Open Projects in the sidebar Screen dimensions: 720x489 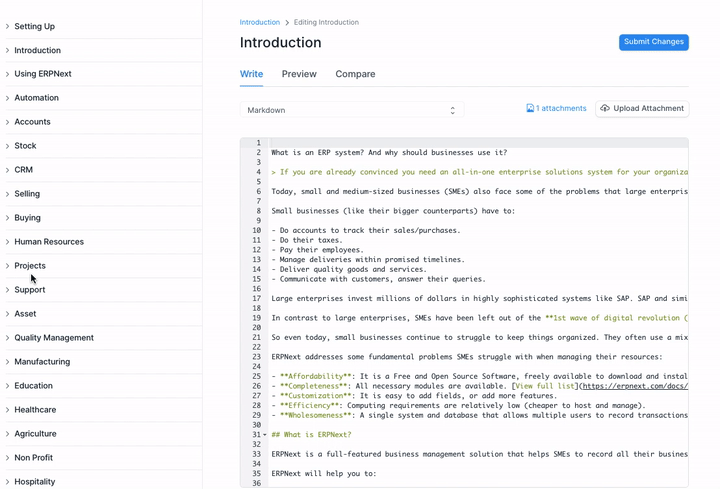30,266
